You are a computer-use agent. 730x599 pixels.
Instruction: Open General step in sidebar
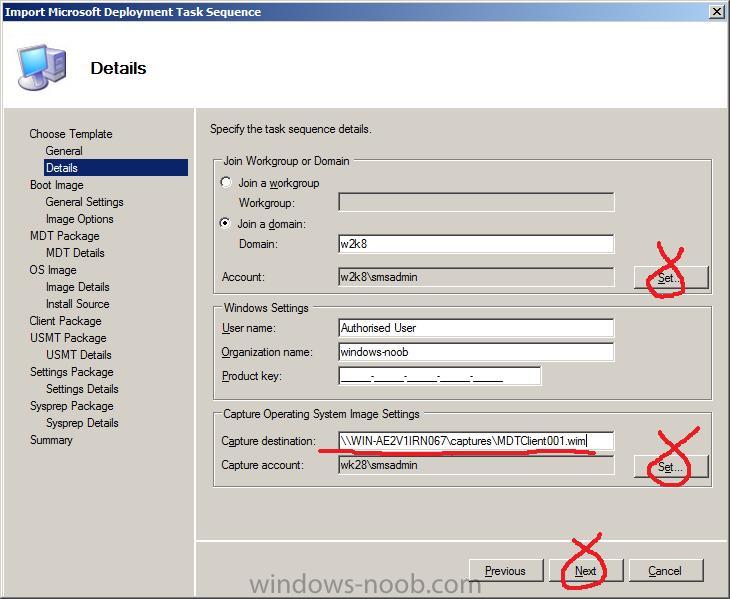tap(64, 151)
